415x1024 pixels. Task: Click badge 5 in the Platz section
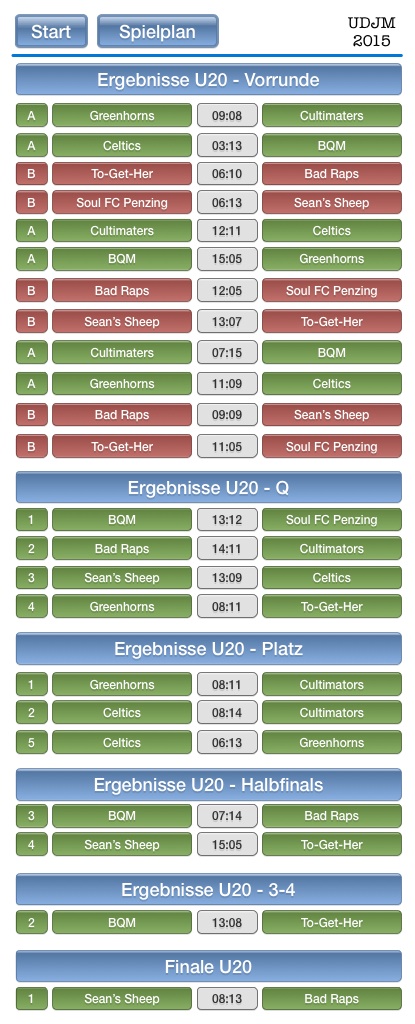click(x=31, y=743)
